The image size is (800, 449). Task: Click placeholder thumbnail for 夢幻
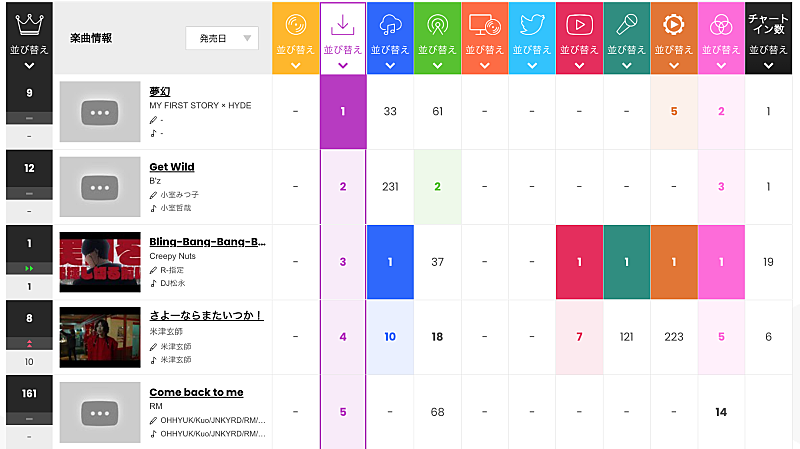(100, 112)
